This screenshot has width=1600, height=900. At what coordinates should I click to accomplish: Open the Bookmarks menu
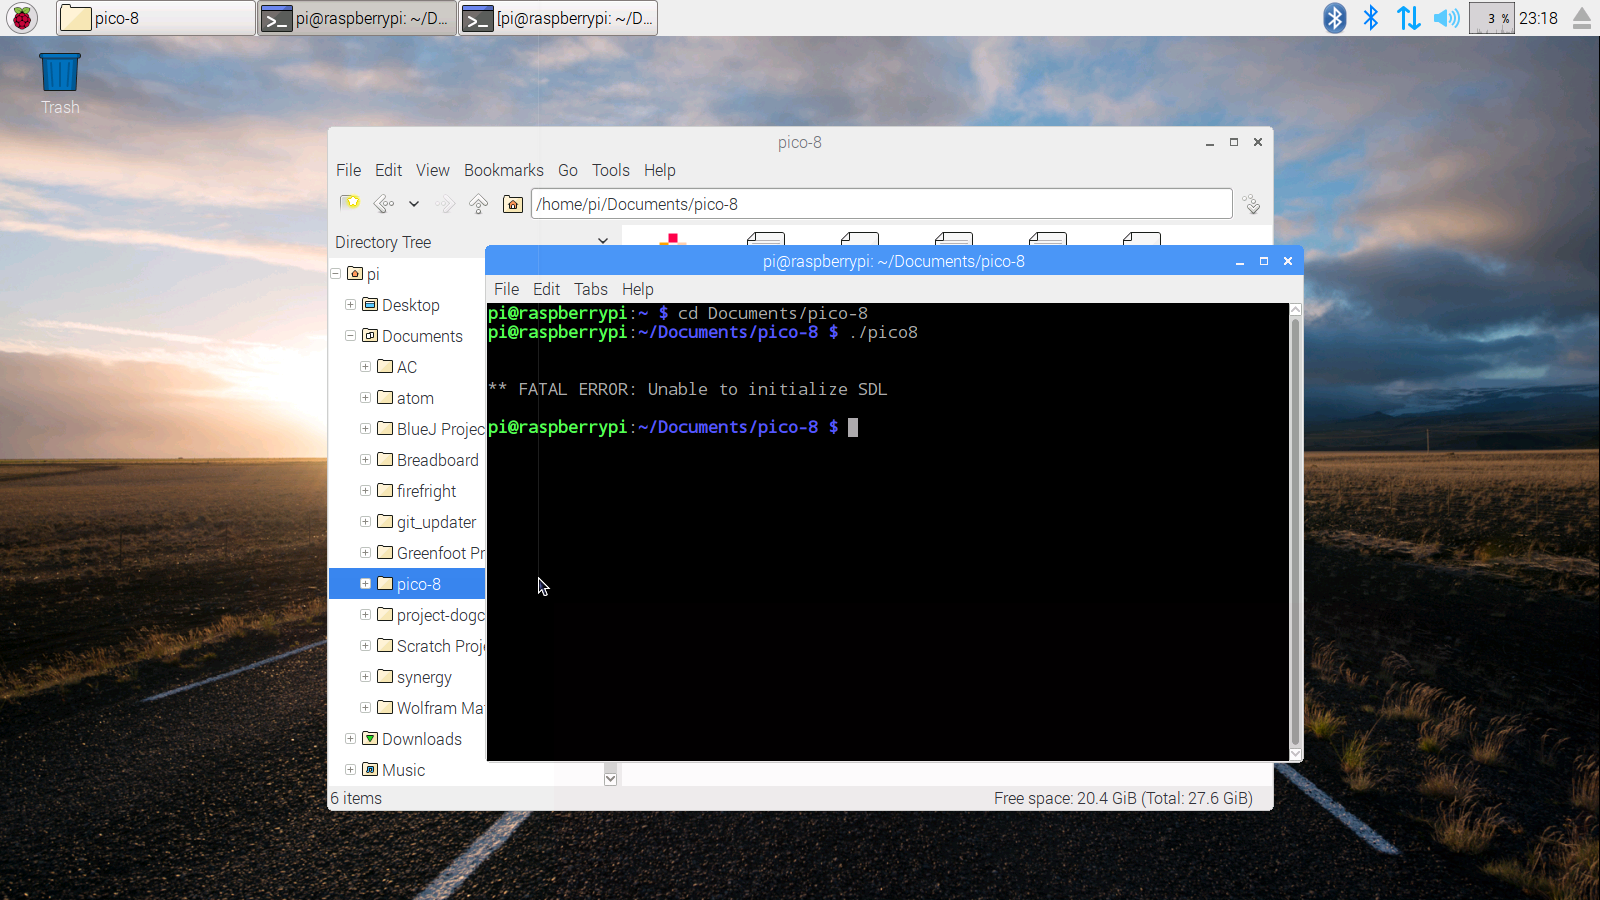click(x=504, y=170)
